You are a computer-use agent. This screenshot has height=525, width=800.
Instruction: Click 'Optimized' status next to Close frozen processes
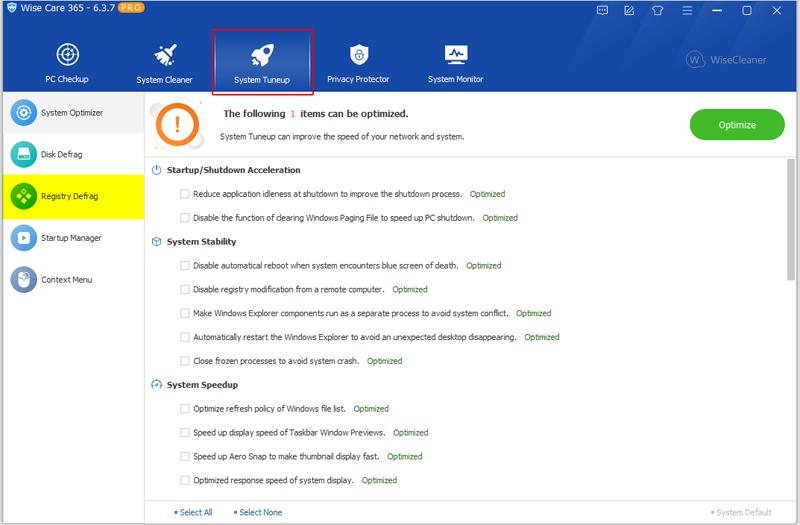click(x=385, y=361)
